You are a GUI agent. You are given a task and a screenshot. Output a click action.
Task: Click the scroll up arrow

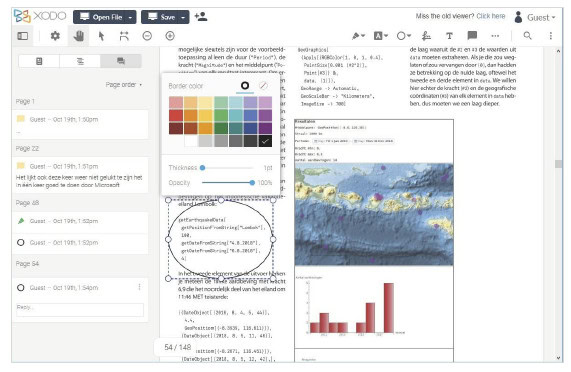(558, 52)
